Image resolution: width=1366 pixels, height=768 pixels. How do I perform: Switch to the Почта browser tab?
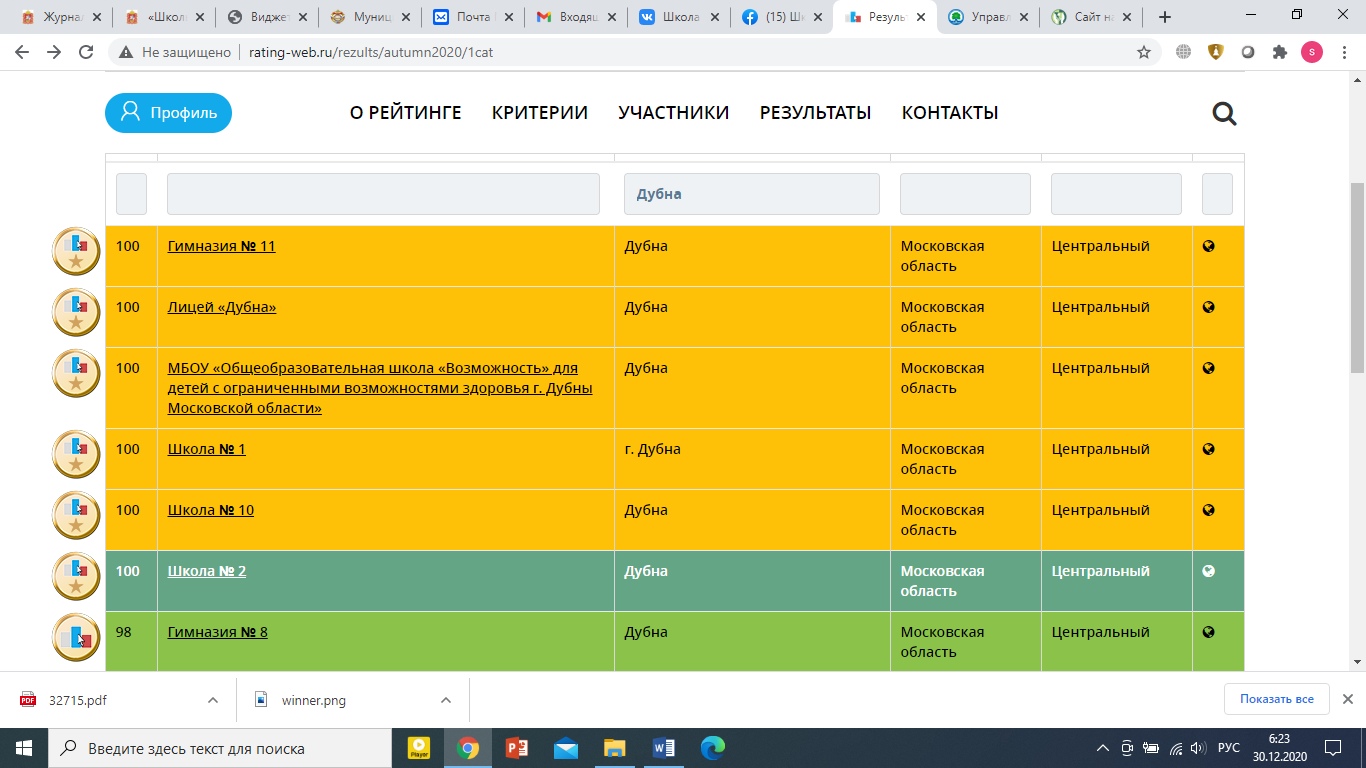coord(473,17)
